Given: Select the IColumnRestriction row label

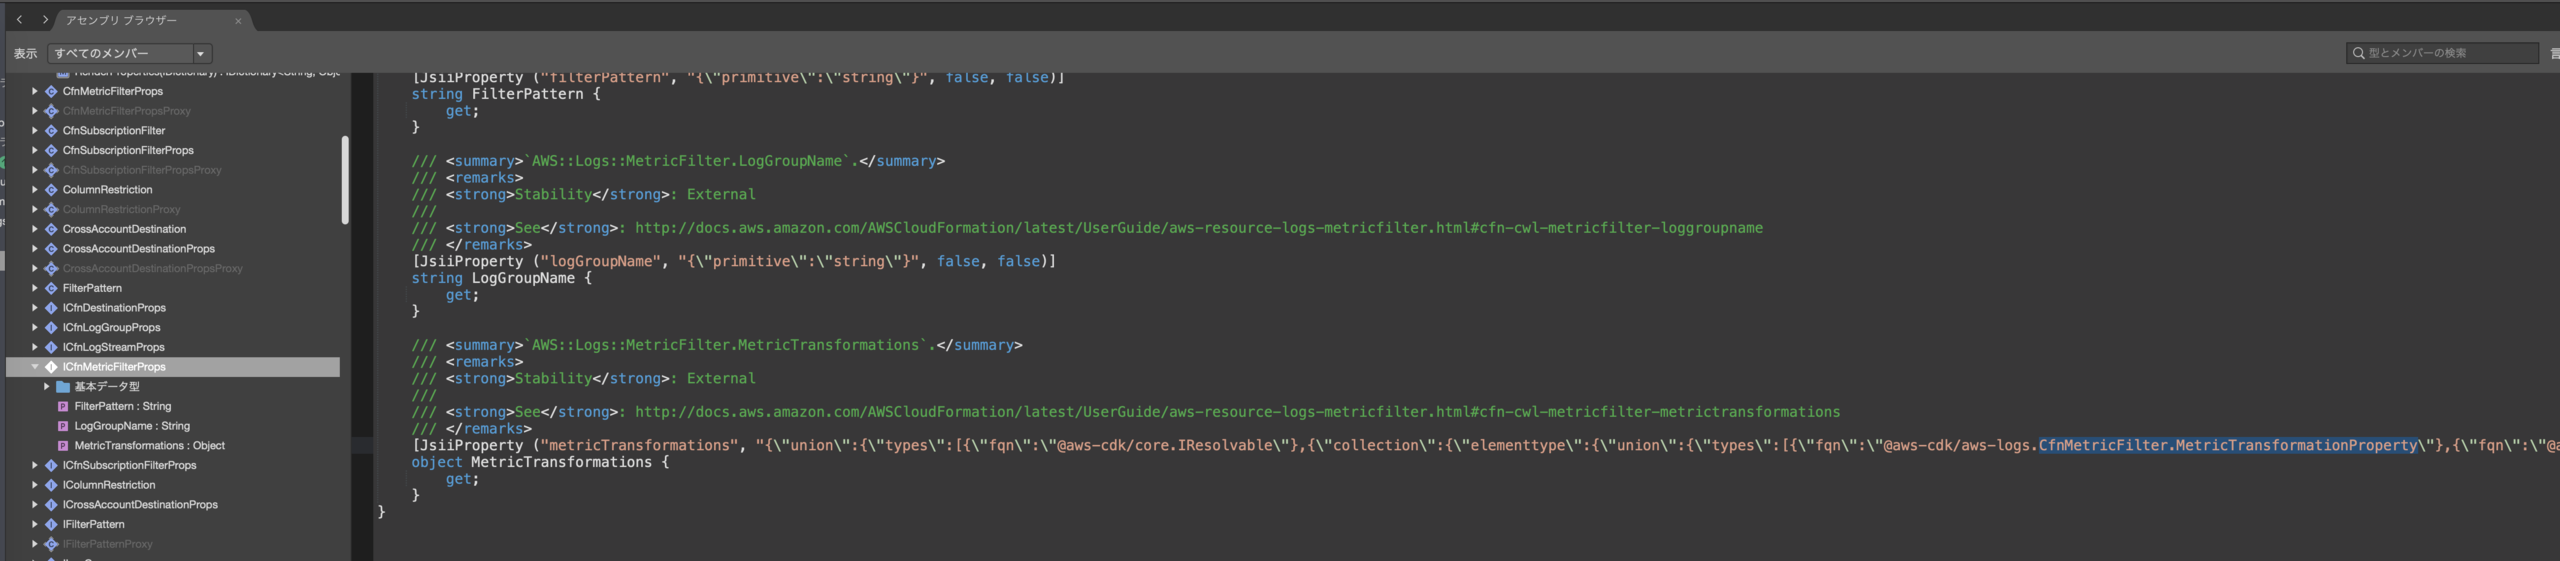Looking at the screenshot, I should (109, 485).
